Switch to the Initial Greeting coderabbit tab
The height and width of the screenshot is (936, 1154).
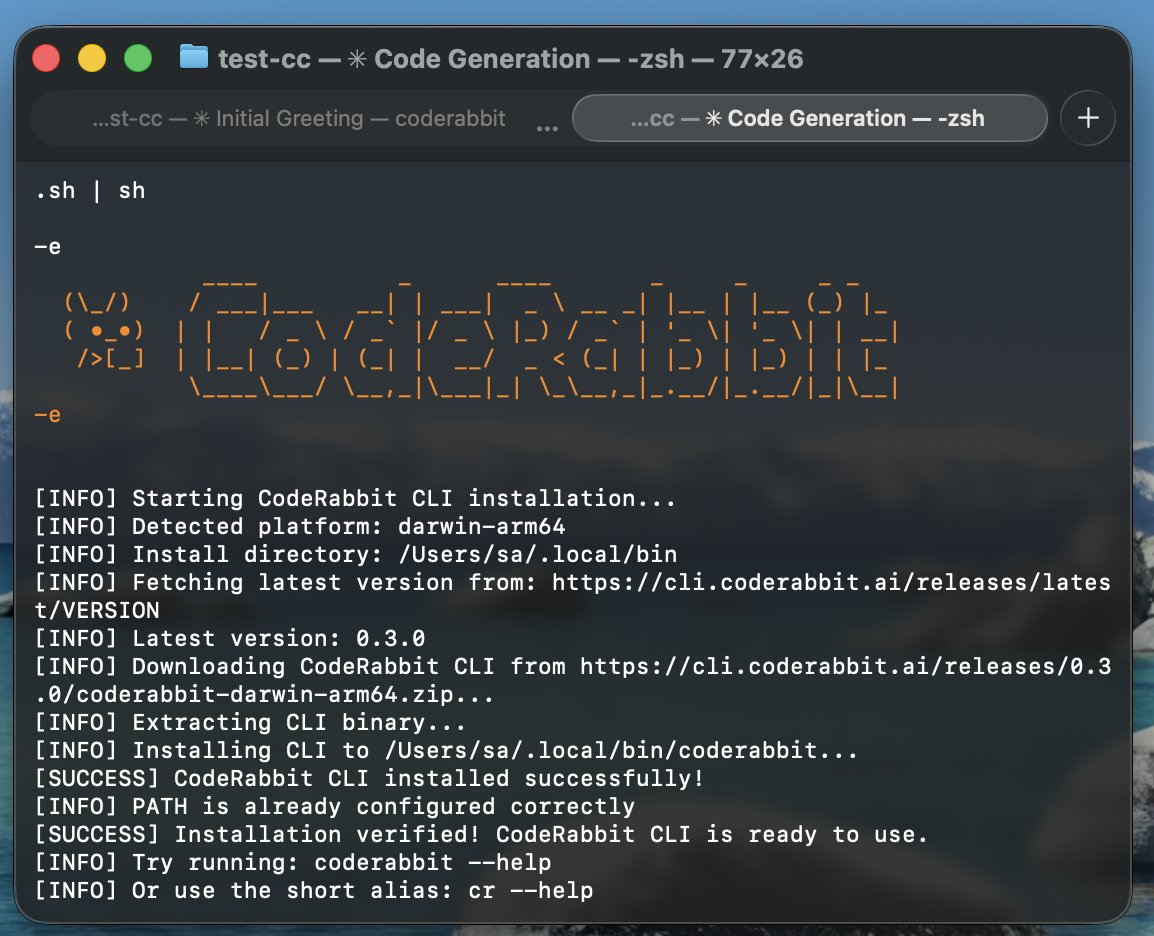299,118
